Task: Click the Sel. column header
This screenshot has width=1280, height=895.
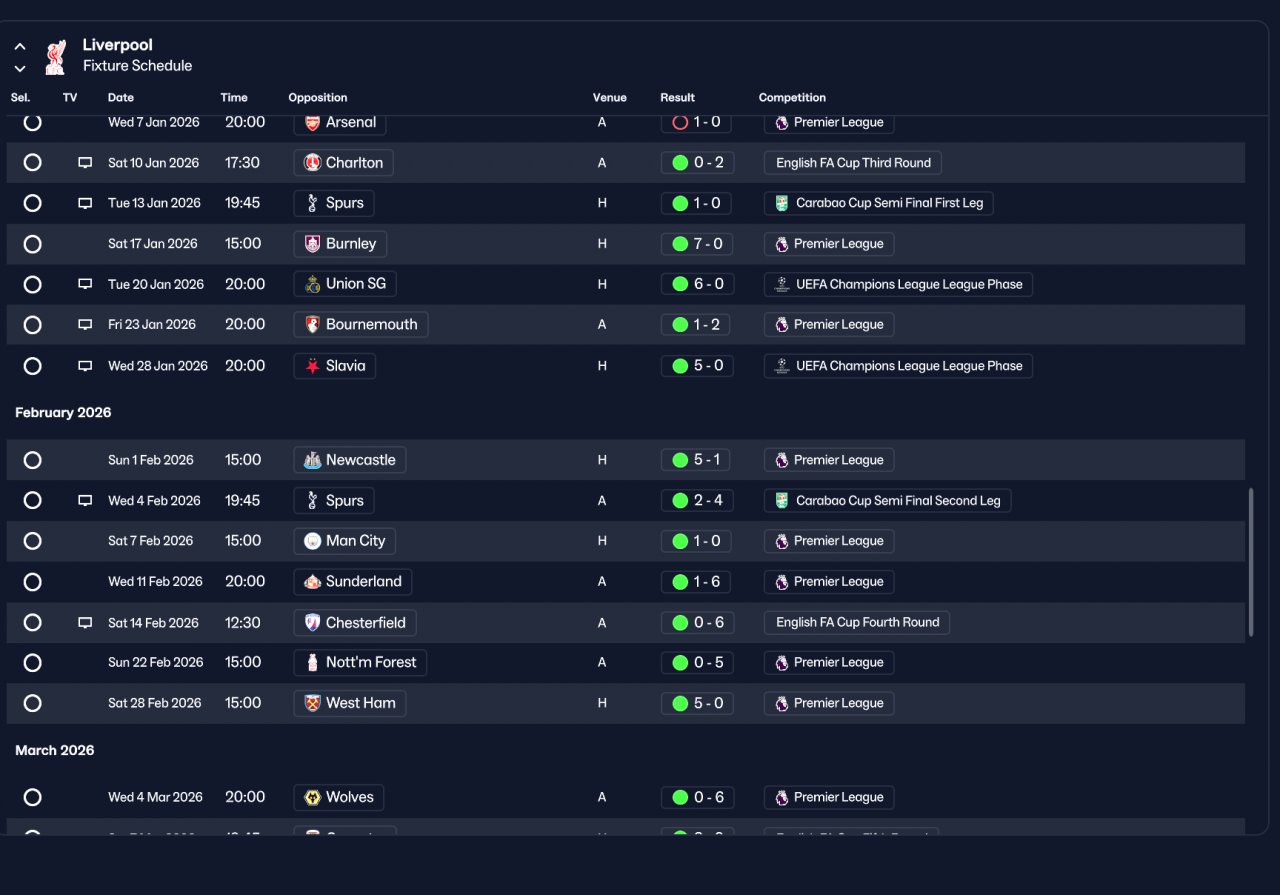Action: 21,98
